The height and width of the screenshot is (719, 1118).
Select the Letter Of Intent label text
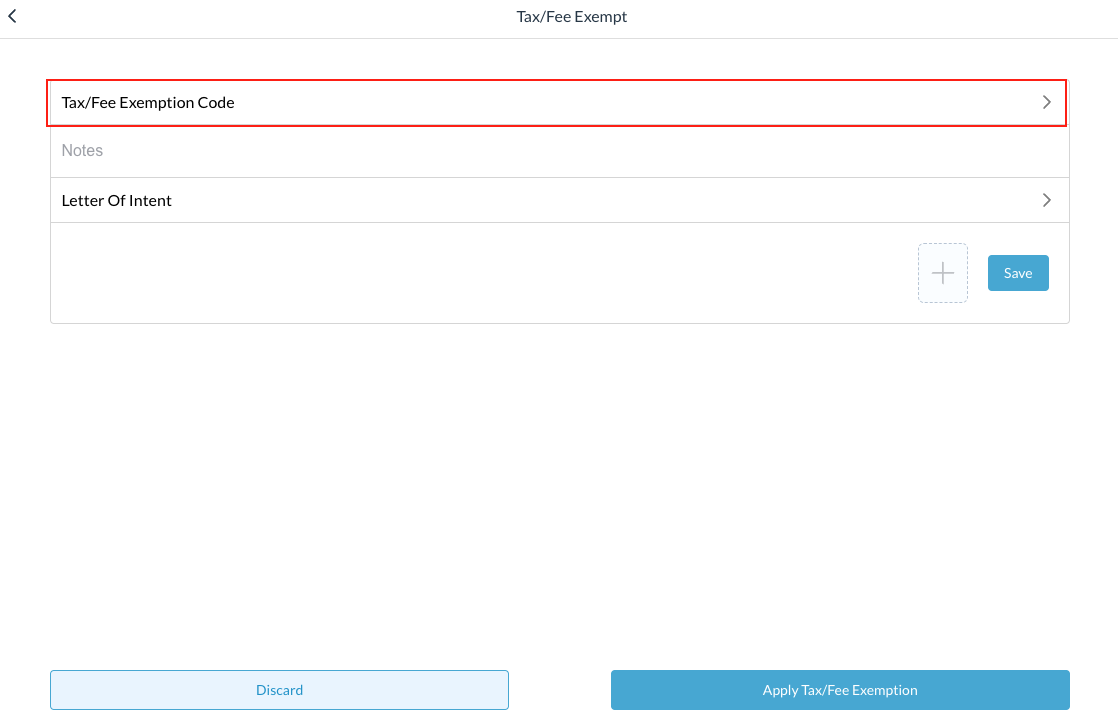point(117,200)
